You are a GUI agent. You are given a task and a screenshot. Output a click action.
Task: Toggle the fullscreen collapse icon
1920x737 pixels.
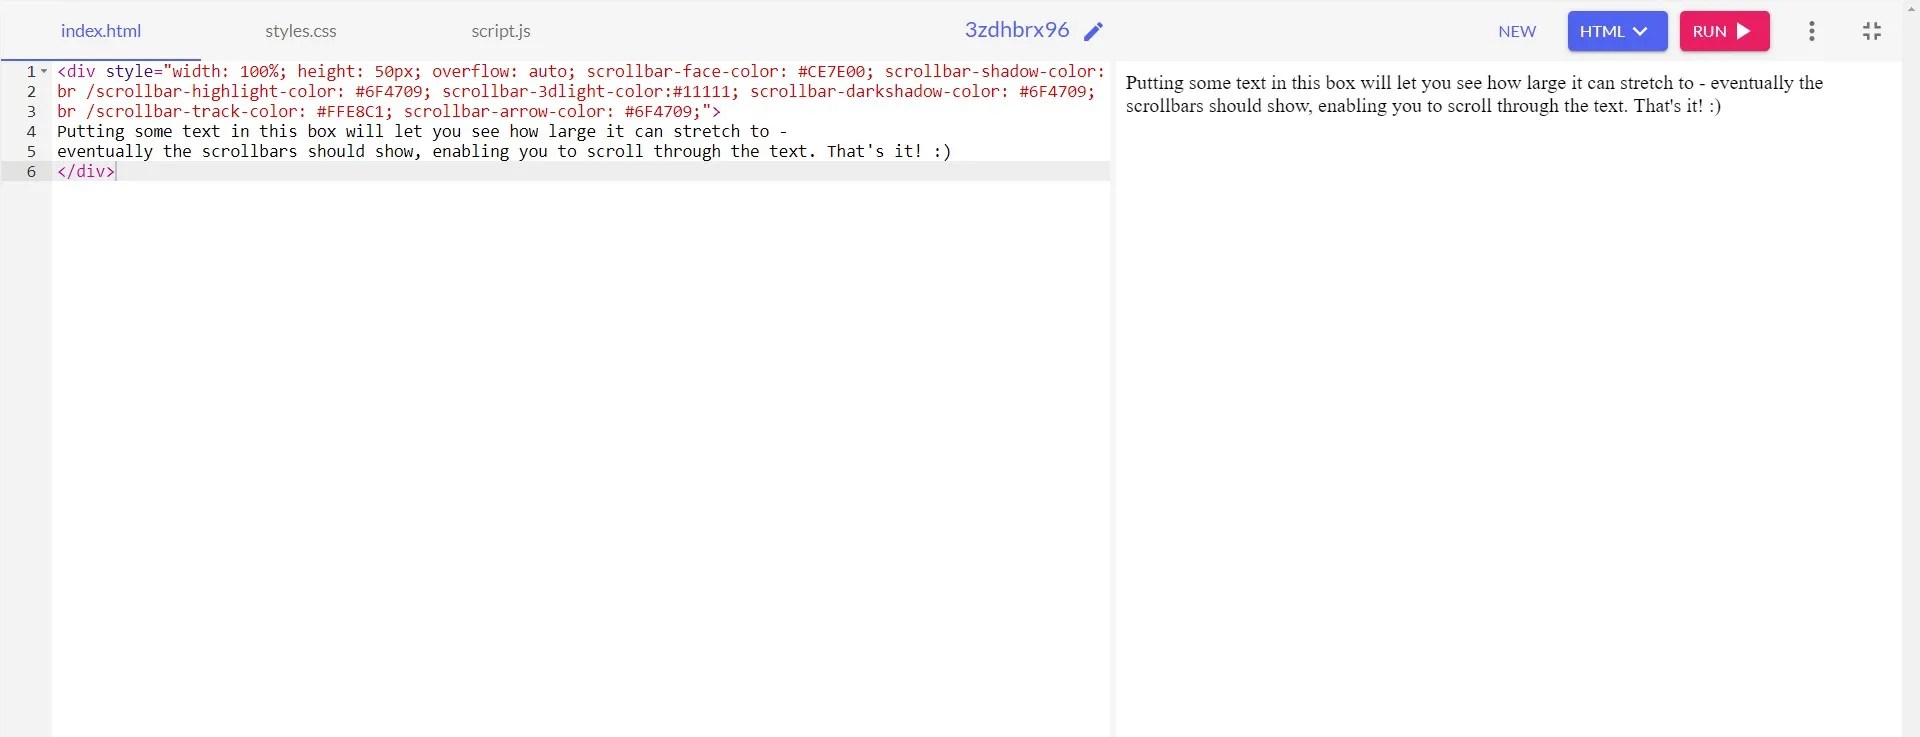pyautogui.click(x=1872, y=31)
